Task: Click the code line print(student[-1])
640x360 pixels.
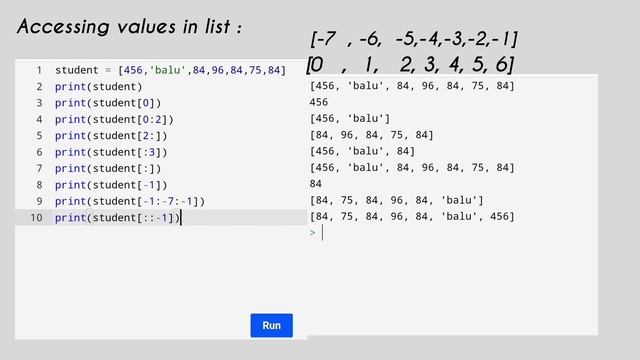Action: pos(111,185)
